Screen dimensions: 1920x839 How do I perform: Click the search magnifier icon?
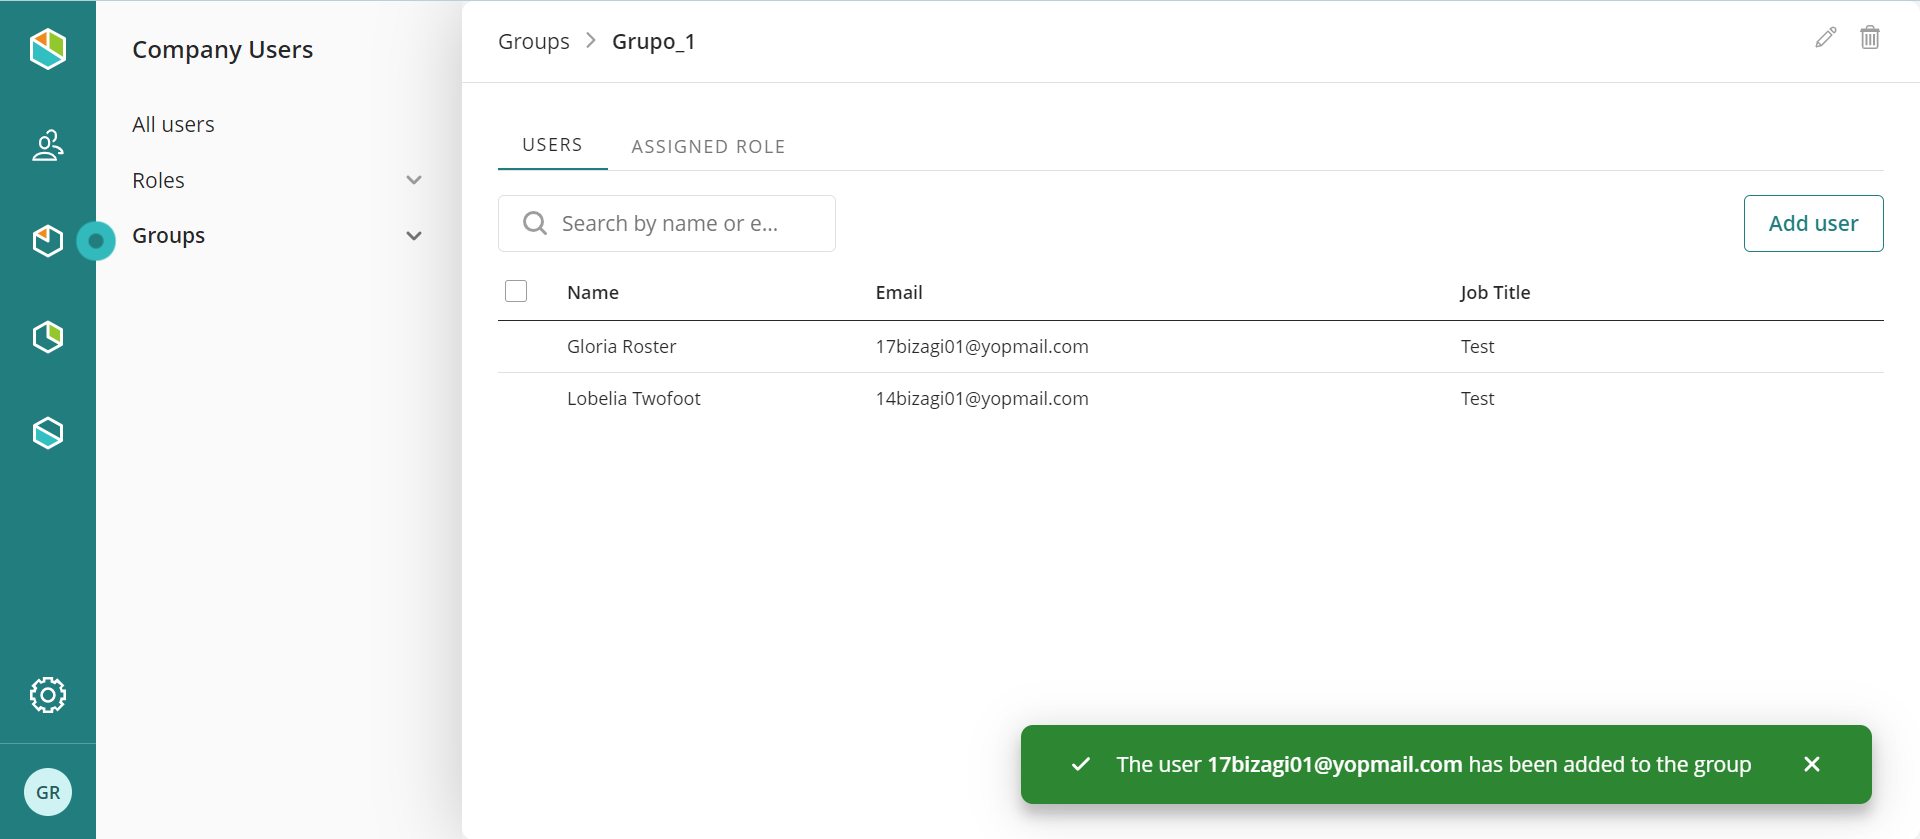point(535,223)
